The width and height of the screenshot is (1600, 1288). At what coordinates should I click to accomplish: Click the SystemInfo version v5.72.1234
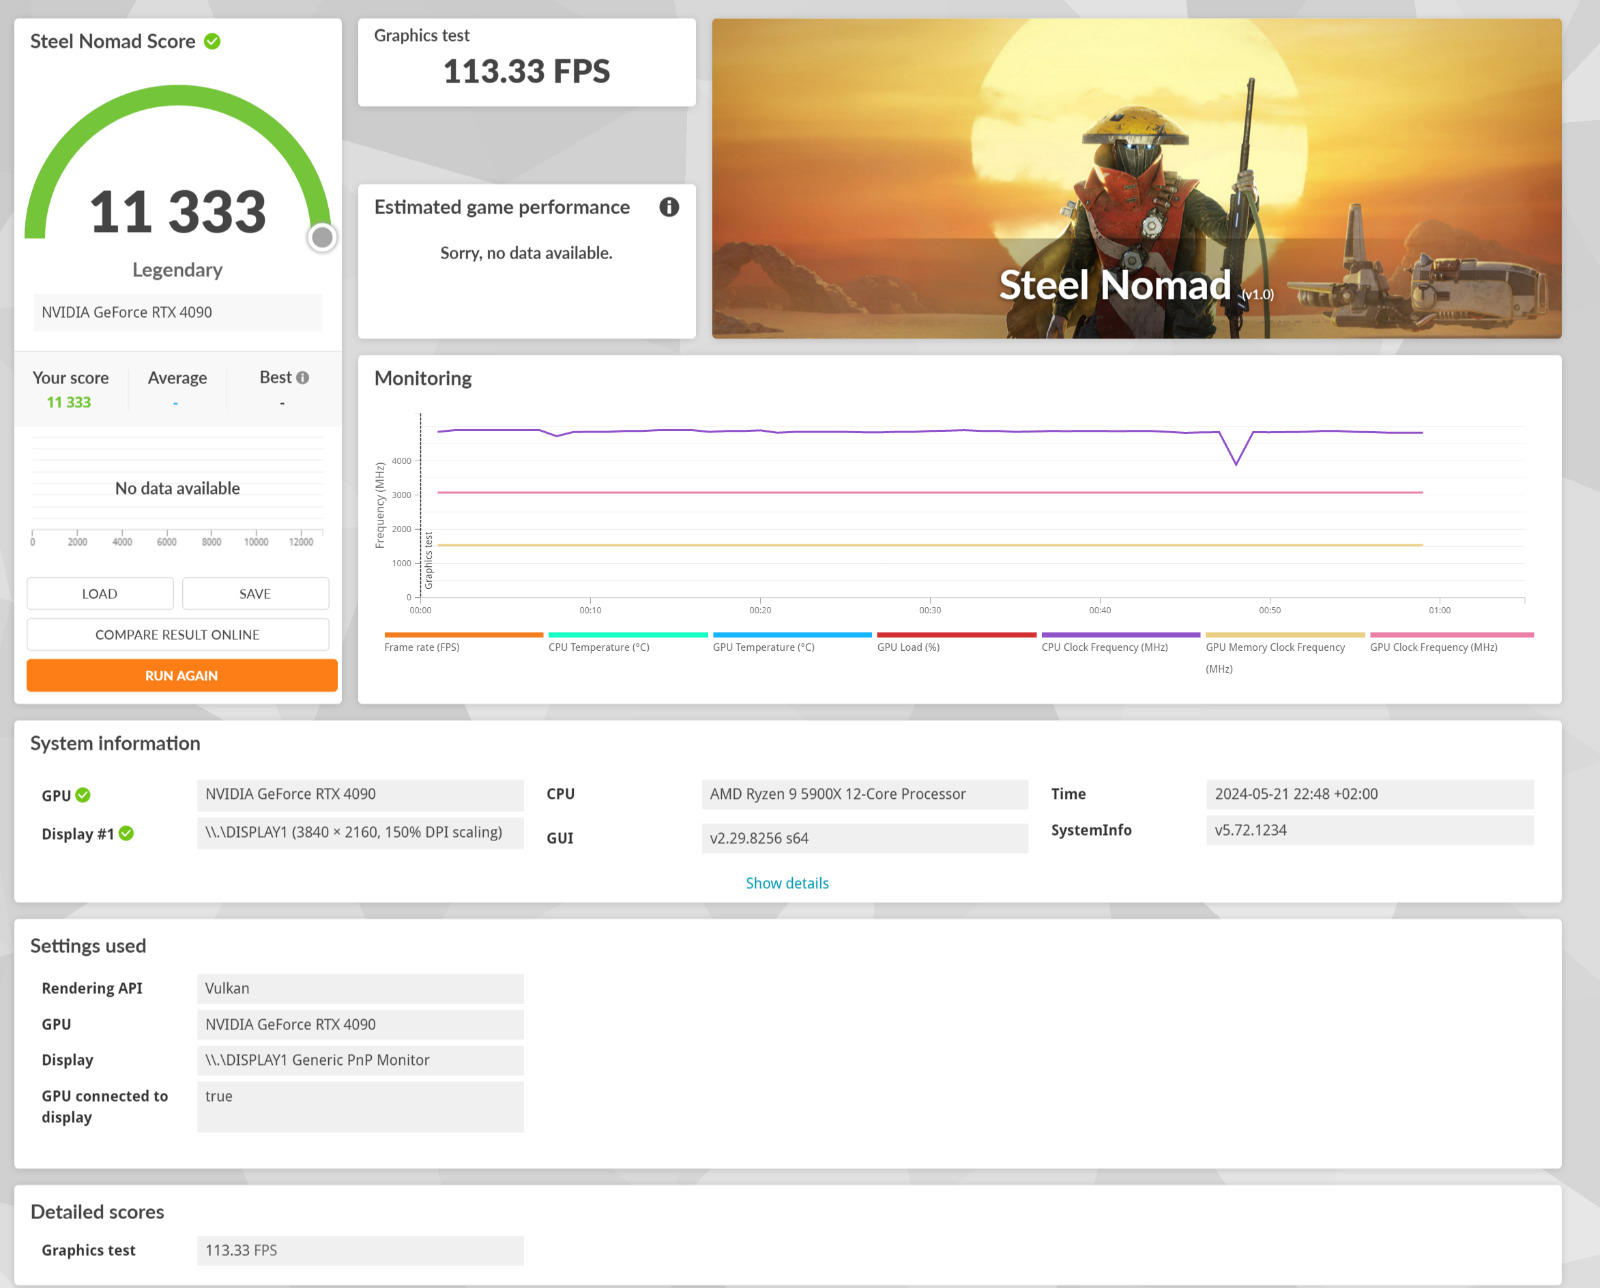(1370, 830)
